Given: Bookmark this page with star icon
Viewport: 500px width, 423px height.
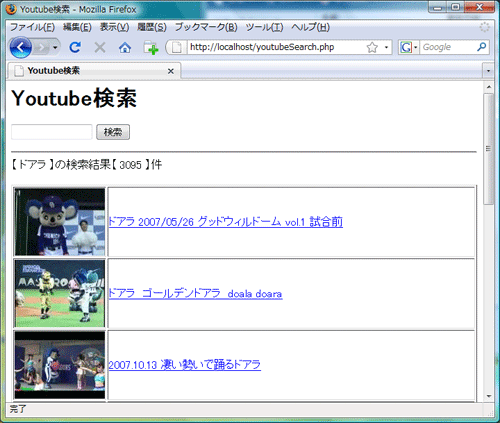Looking at the screenshot, I should pyautogui.click(x=372, y=47).
